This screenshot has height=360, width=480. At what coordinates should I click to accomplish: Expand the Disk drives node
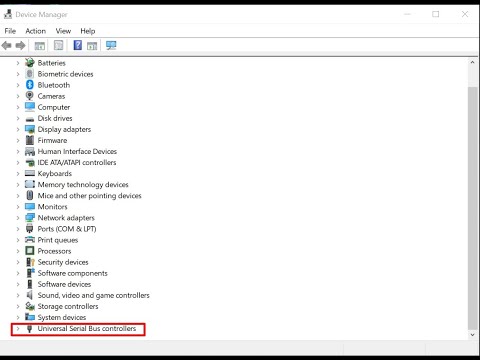(x=18, y=118)
